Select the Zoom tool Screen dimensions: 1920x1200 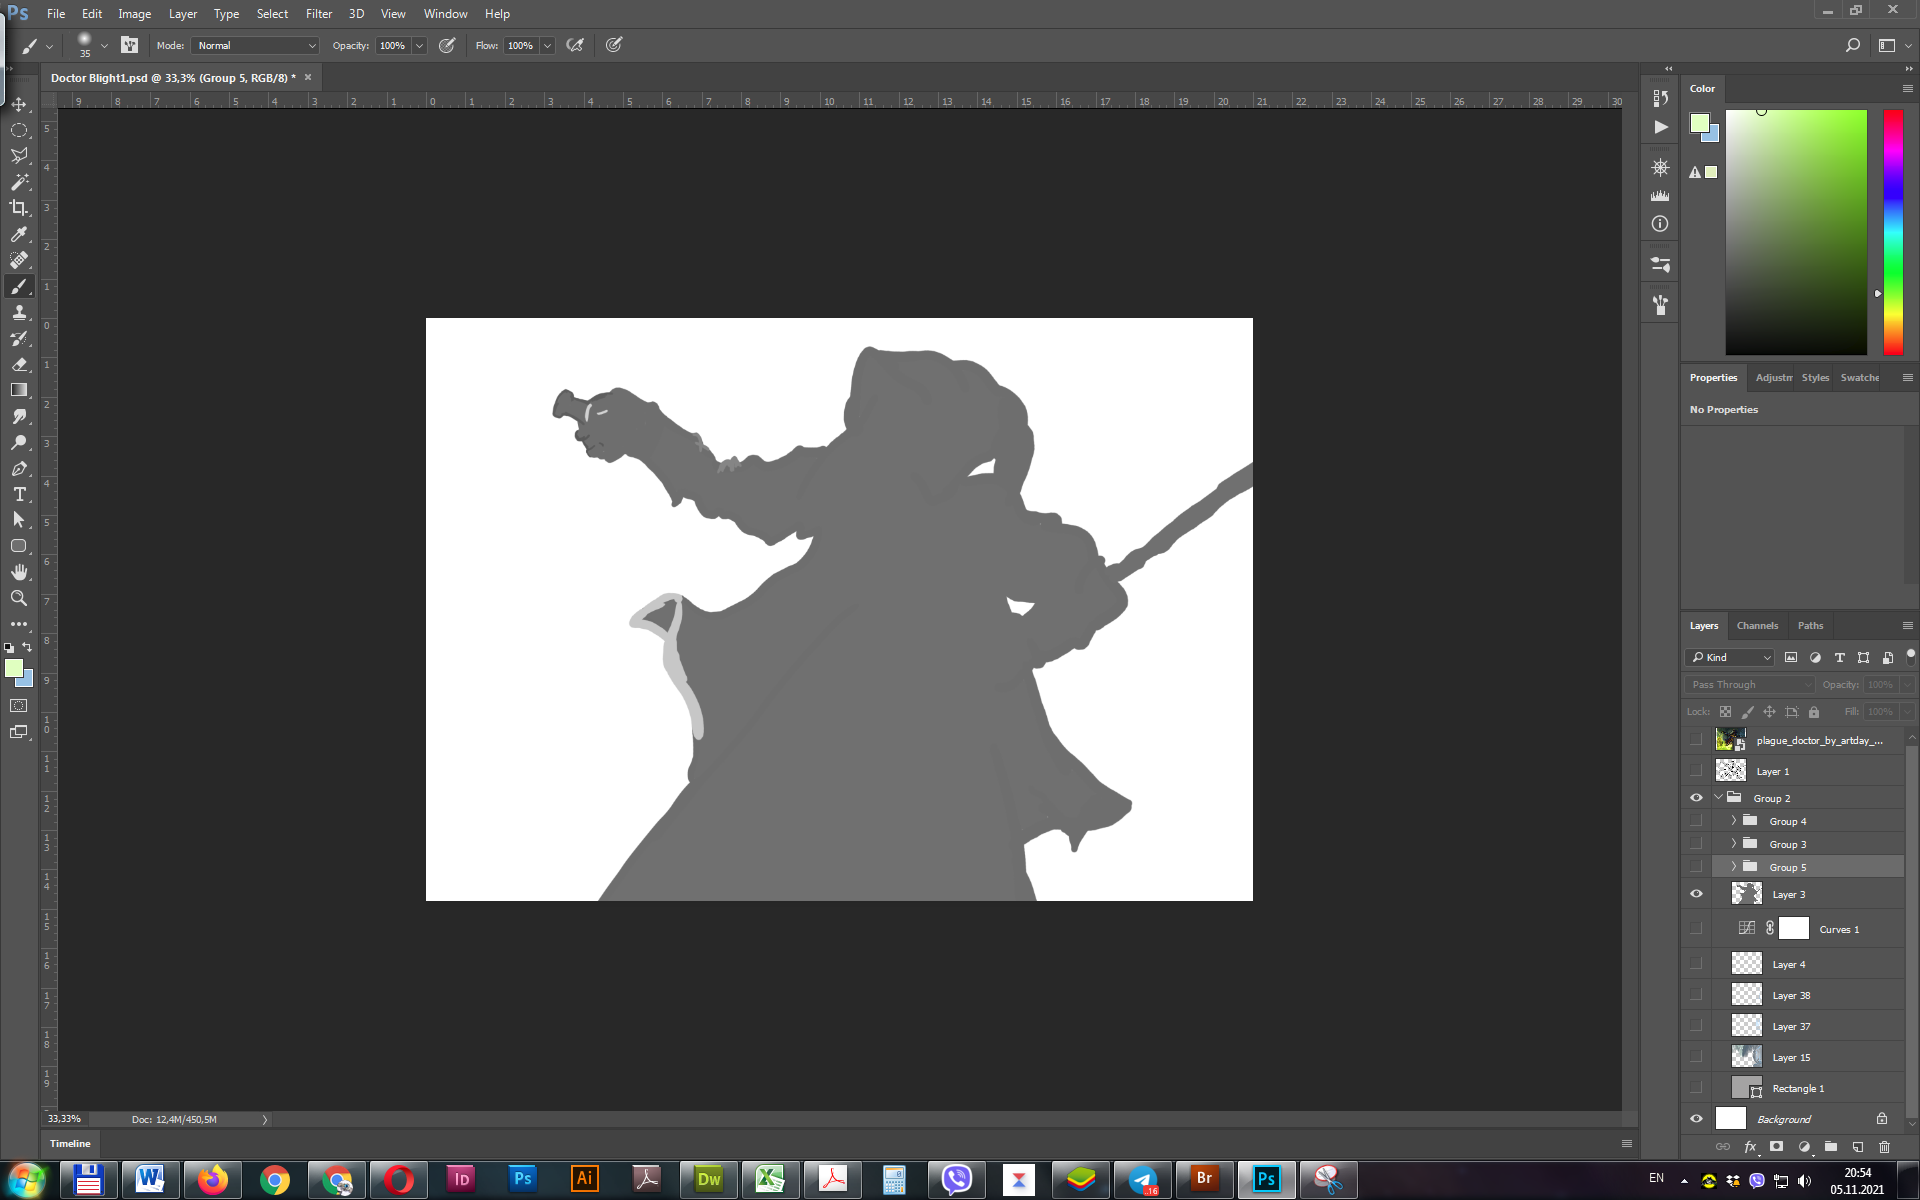pyautogui.click(x=19, y=598)
